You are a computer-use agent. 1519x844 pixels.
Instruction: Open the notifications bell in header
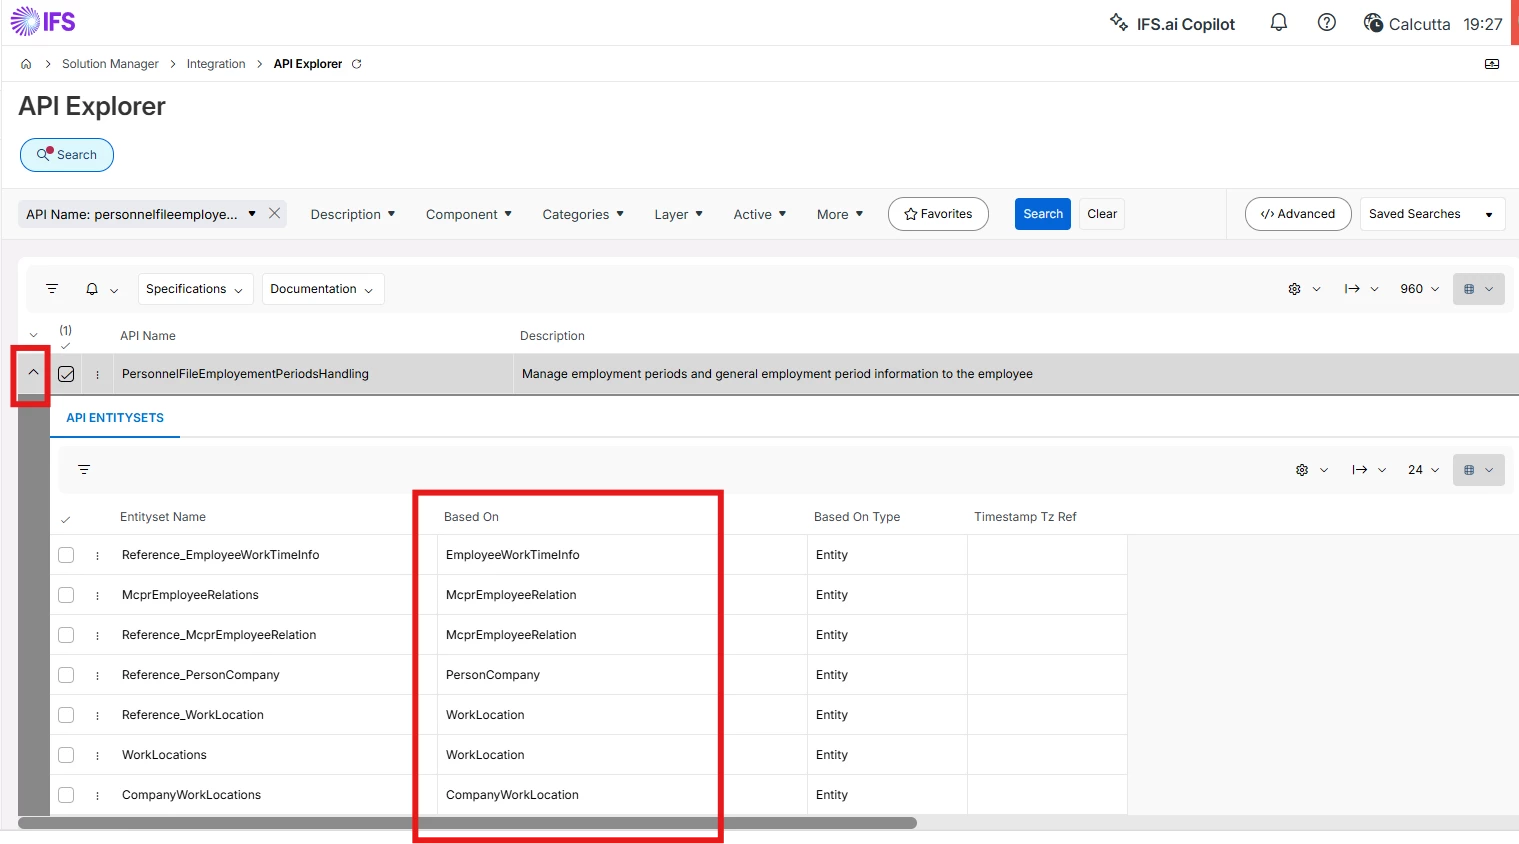(x=1278, y=23)
